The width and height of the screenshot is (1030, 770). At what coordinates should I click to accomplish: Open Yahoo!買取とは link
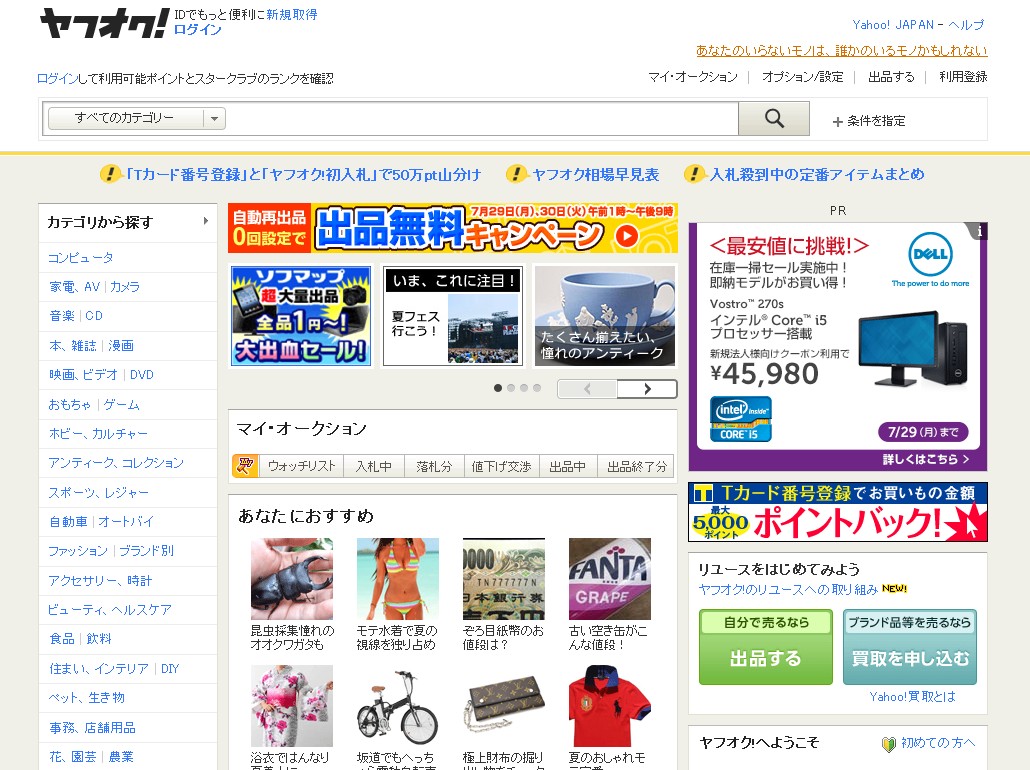(912, 696)
